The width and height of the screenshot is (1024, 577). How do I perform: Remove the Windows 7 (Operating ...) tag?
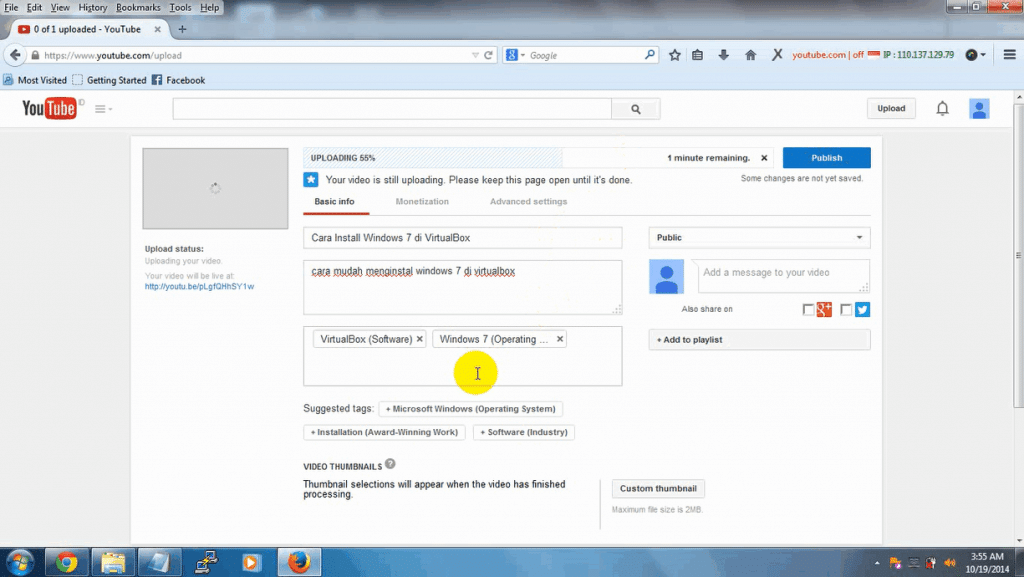click(560, 339)
